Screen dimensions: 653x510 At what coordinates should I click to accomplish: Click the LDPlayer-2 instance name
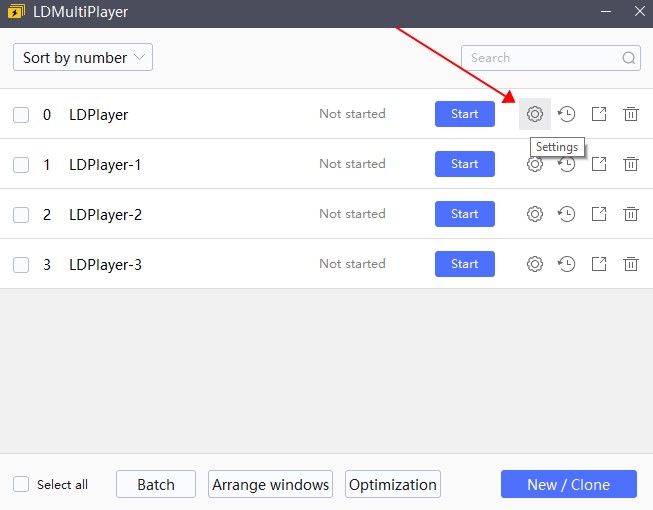[x=105, y=215]
